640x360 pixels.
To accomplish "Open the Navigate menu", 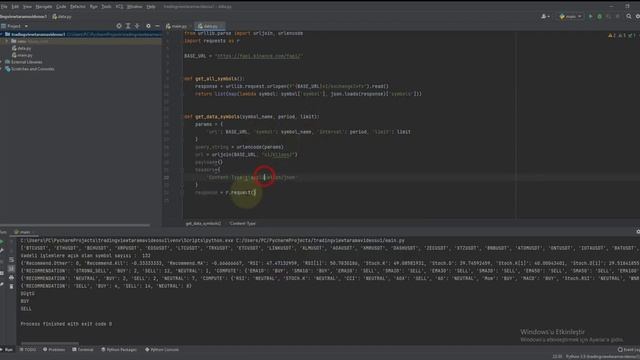I will (x=44, y=7).
